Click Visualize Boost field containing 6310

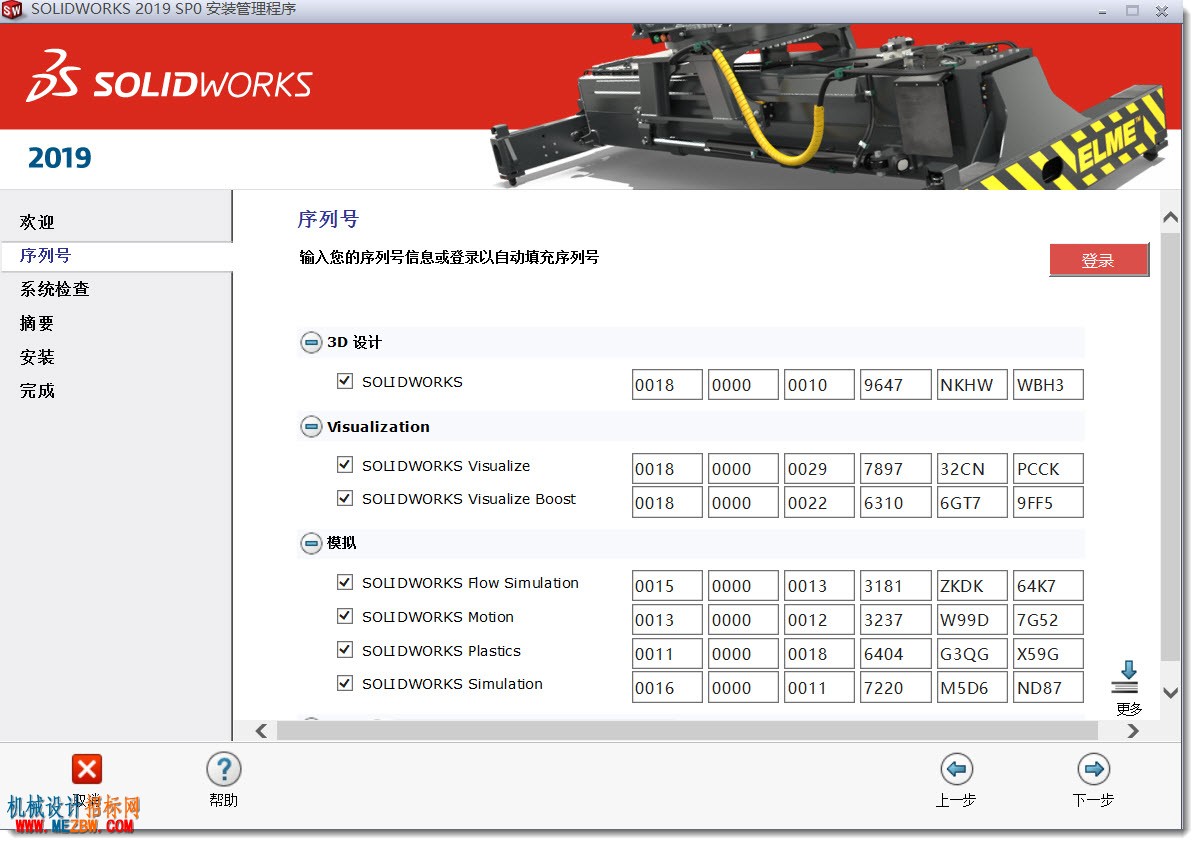895,503
